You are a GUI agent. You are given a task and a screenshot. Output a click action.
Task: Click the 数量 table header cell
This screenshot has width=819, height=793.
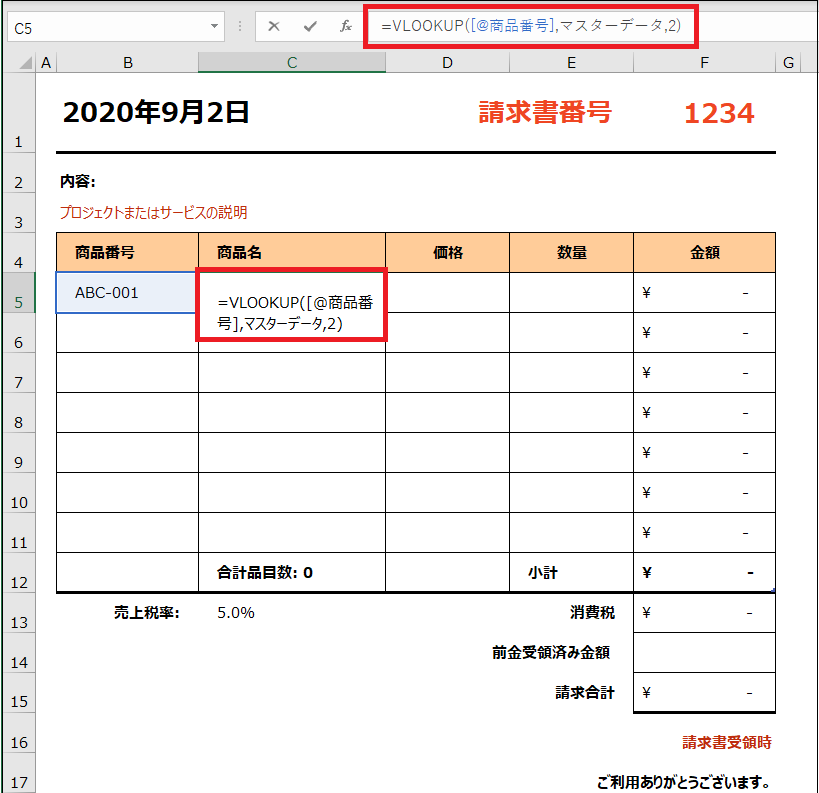coord(571,253)
